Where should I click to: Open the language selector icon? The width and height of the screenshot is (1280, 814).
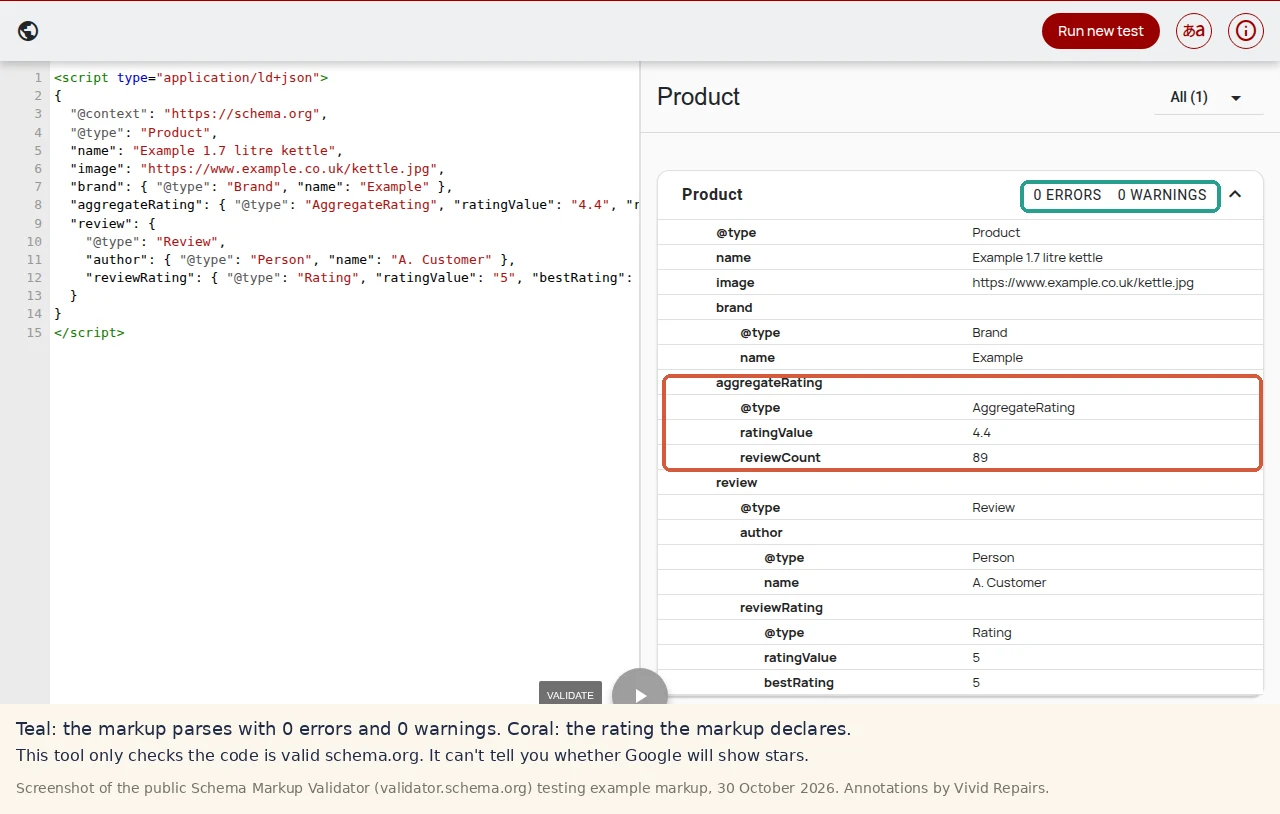pyautogui.click(x=1194, y=31)
